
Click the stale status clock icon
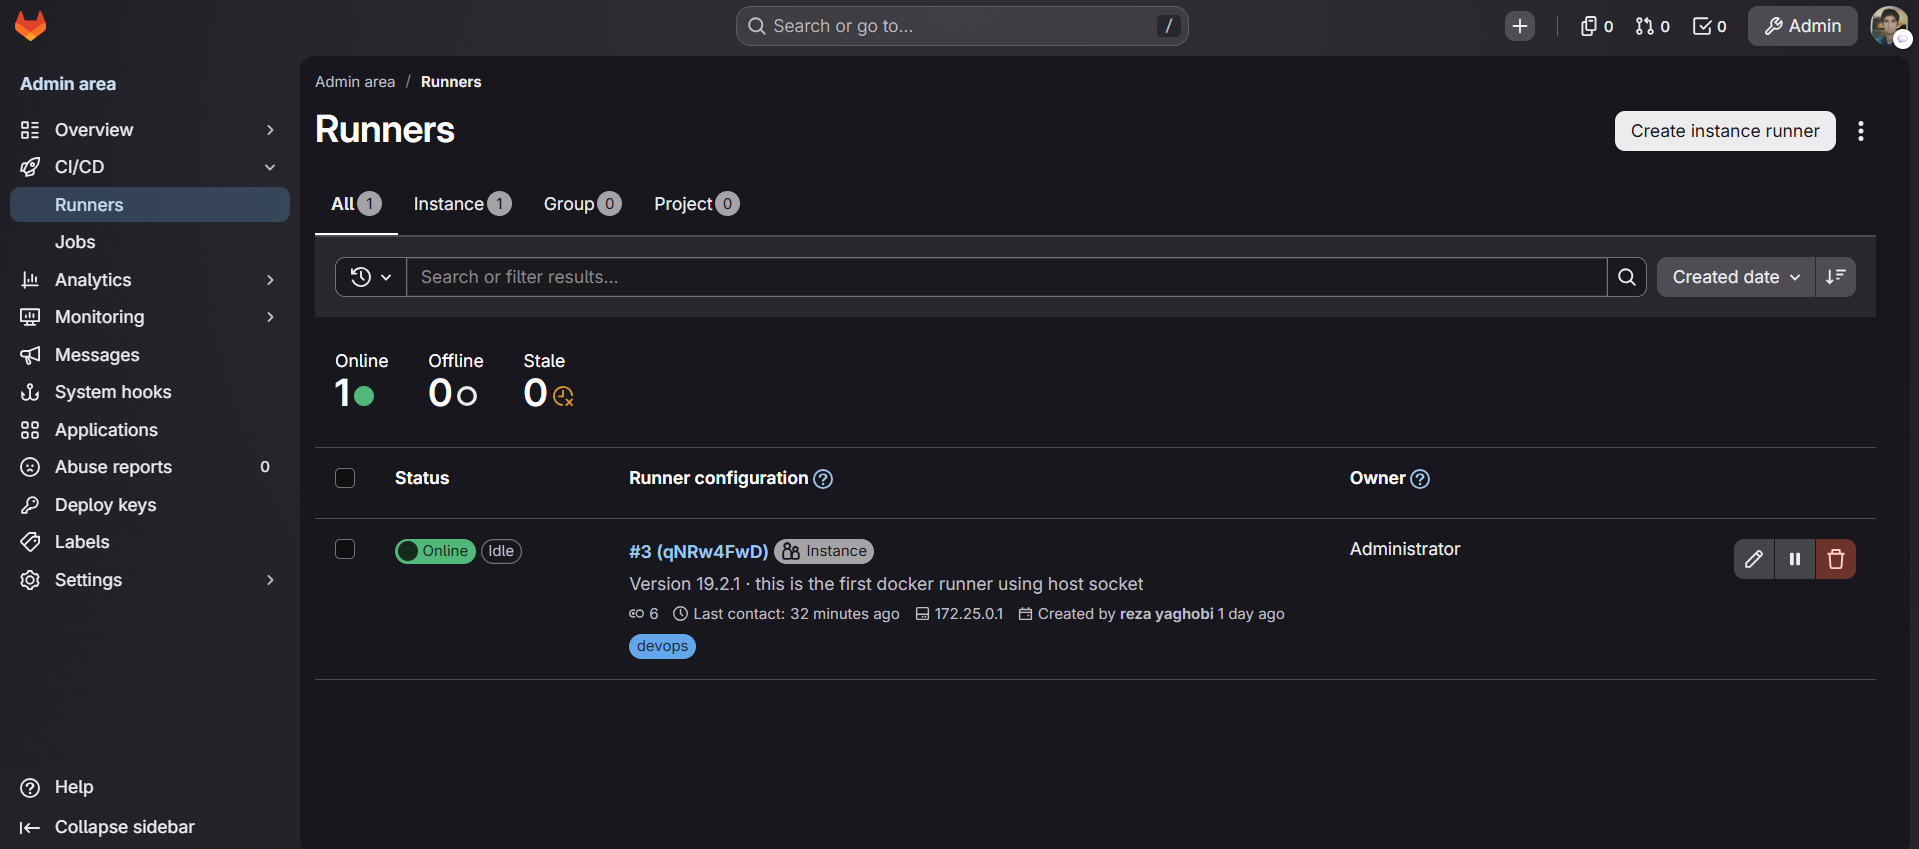pos(564,397)
